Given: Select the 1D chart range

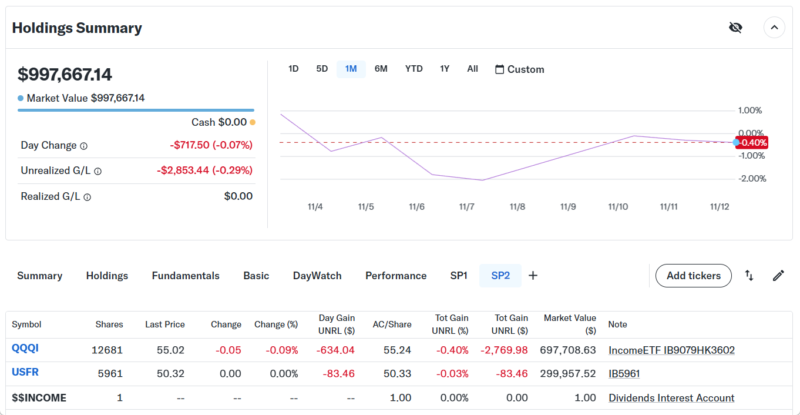Looking at the screenshot, I should point(293,69).
